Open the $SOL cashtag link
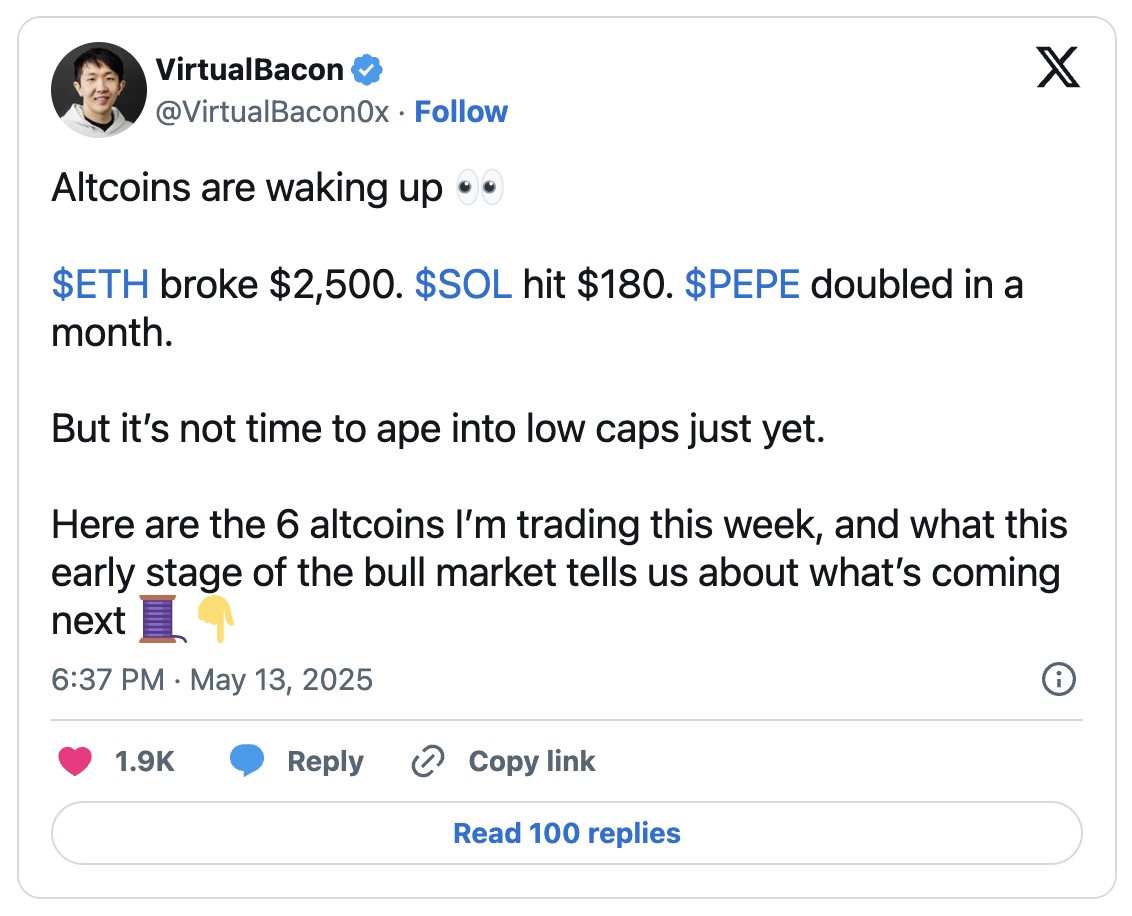This screenshot has width=1132, height=916. pos(463,285)
